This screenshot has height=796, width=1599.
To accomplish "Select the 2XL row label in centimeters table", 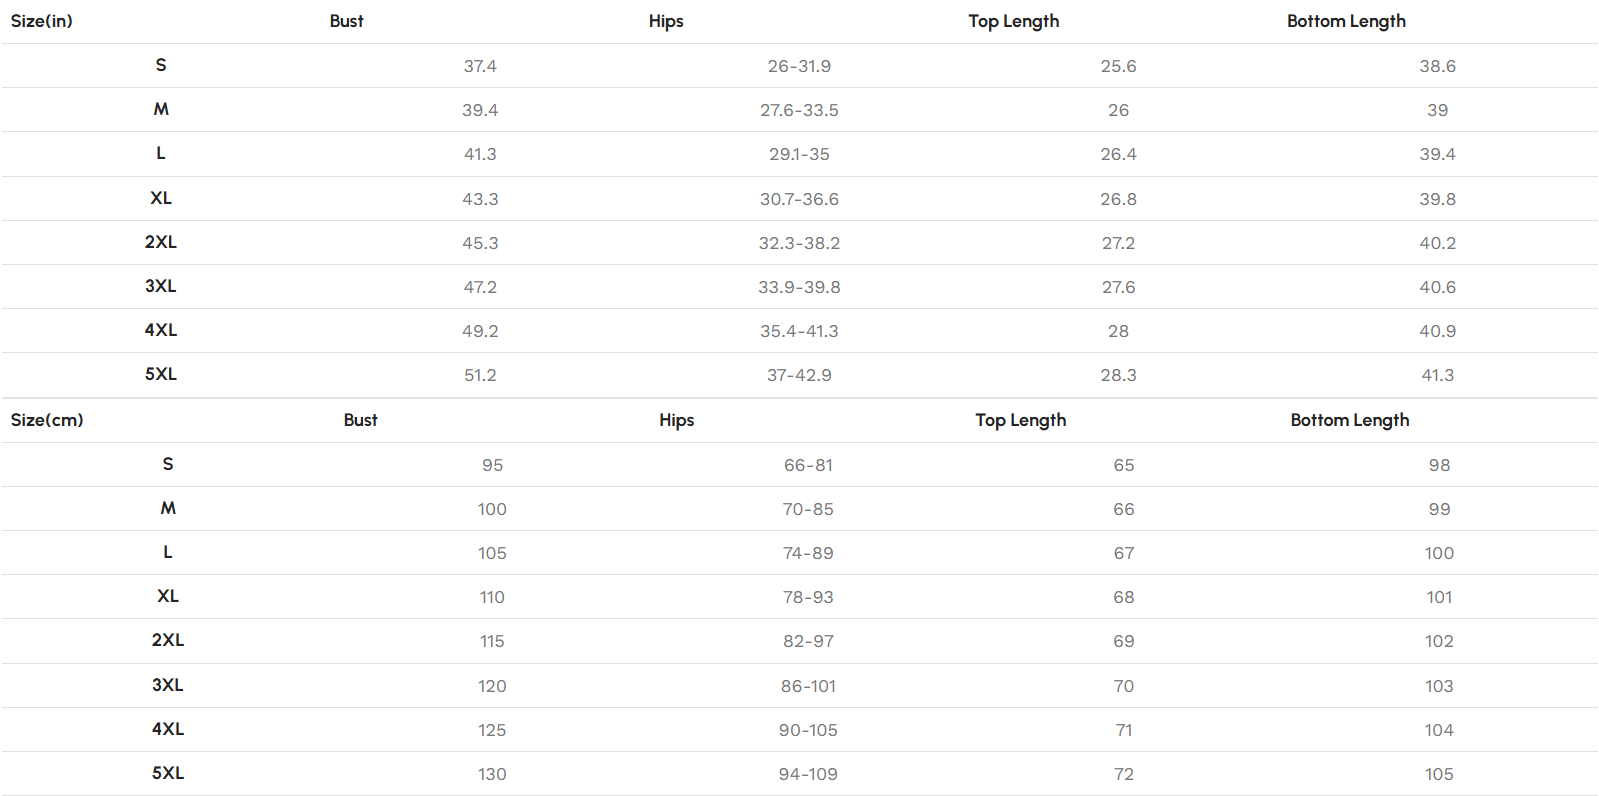I will pos(168,640).
